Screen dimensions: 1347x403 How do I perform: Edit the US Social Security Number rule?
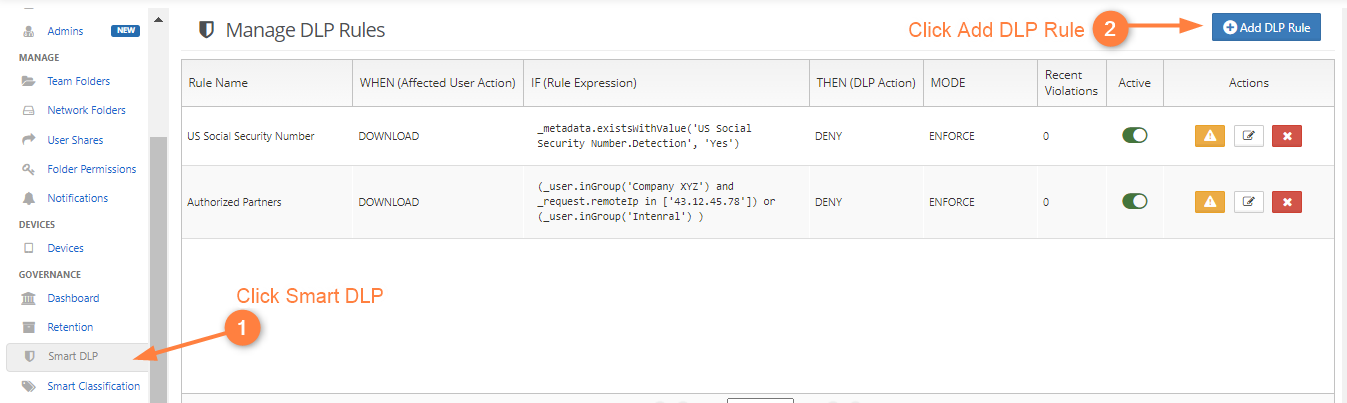(1248, 136)
